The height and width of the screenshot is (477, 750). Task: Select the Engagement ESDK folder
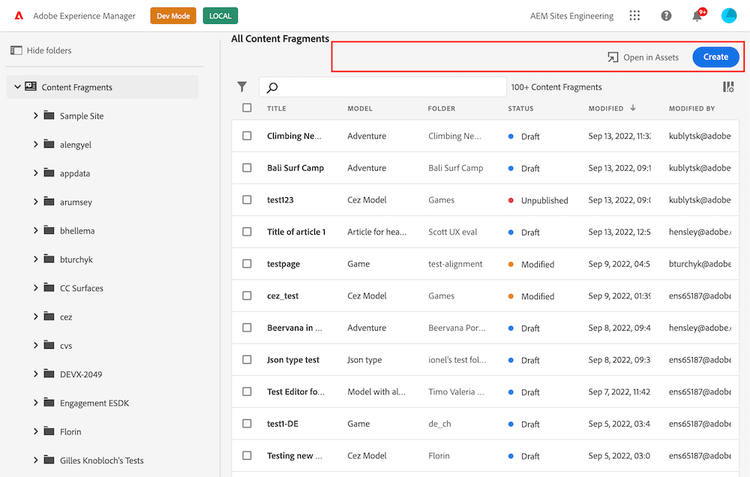coord(94,403)
